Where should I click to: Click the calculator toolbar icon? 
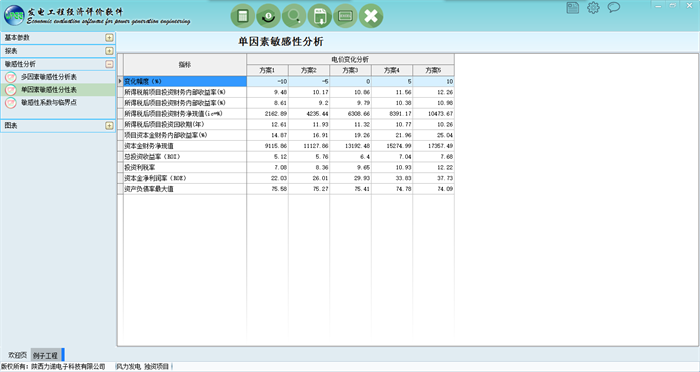pyautogui.click(x=242, y=17)
